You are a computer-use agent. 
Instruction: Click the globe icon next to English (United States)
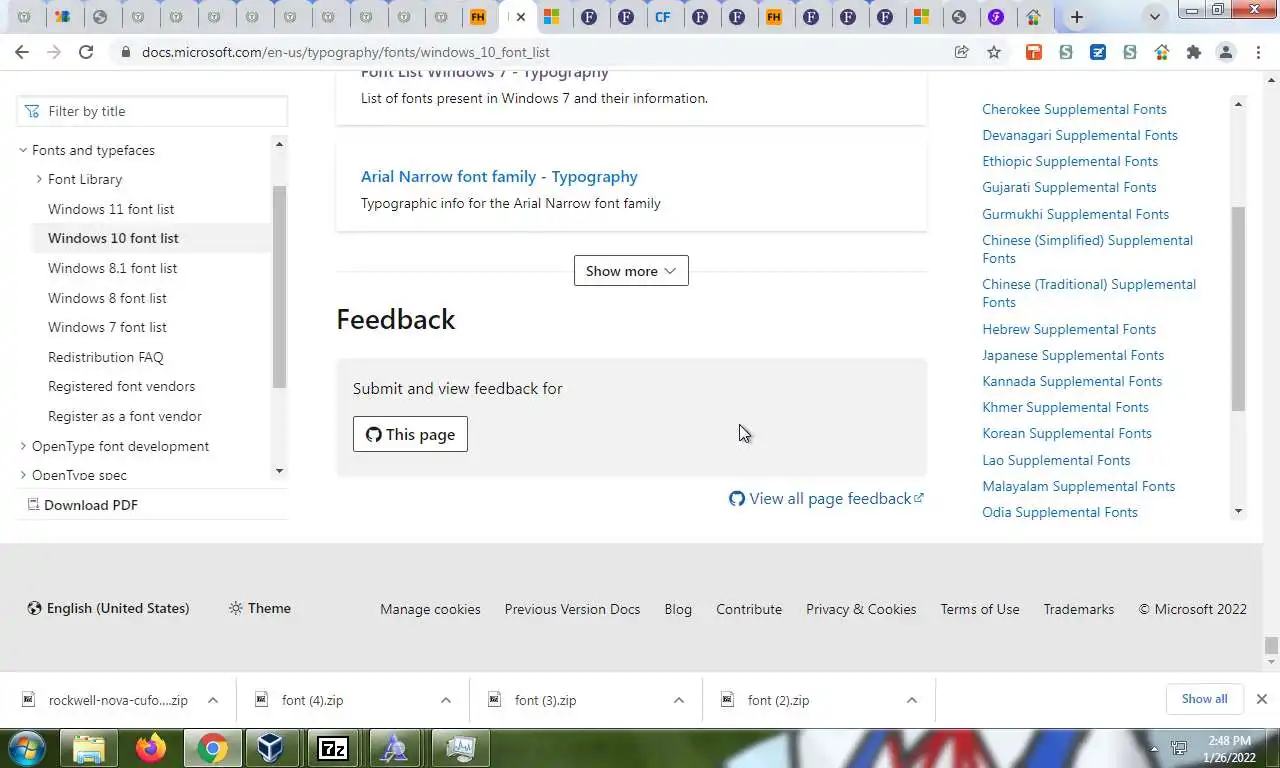35,608
